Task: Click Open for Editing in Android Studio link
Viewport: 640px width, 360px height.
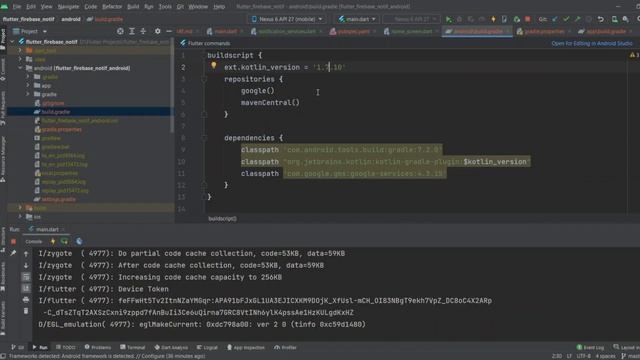Action: pos(592,43)
